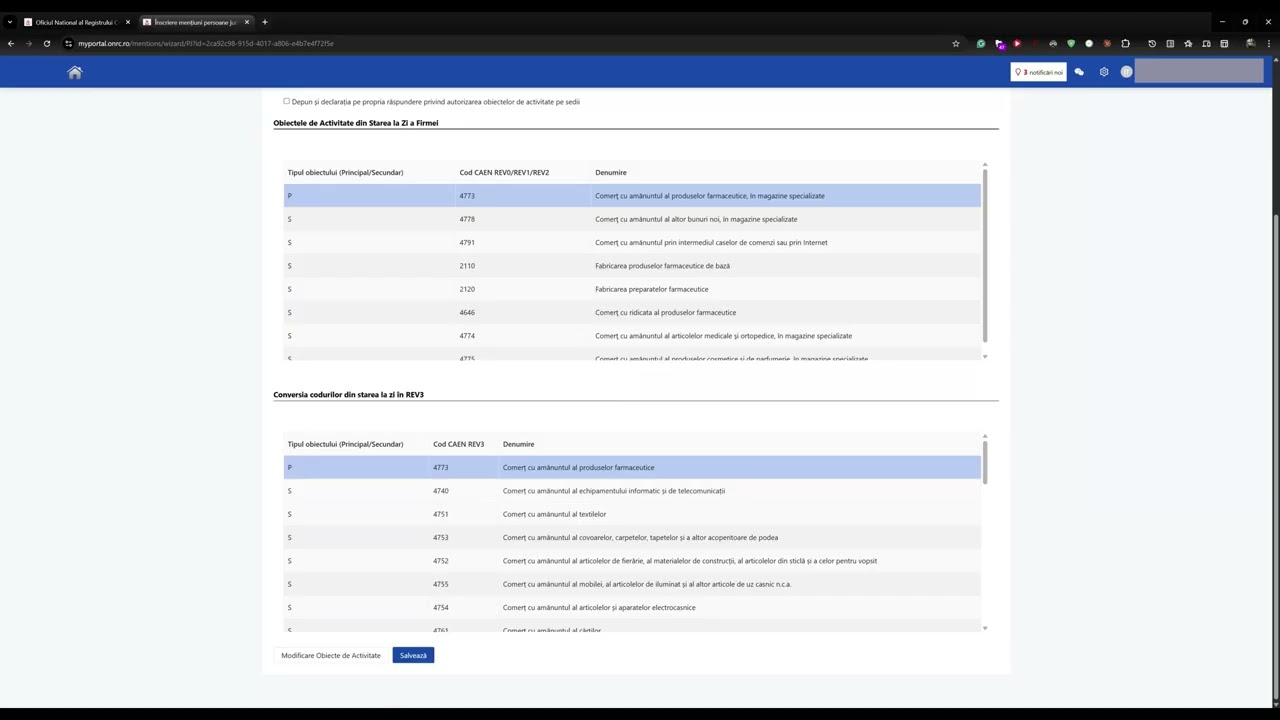Open browser history clock icon
The image size is (1280, 720).
(1152, 43)
